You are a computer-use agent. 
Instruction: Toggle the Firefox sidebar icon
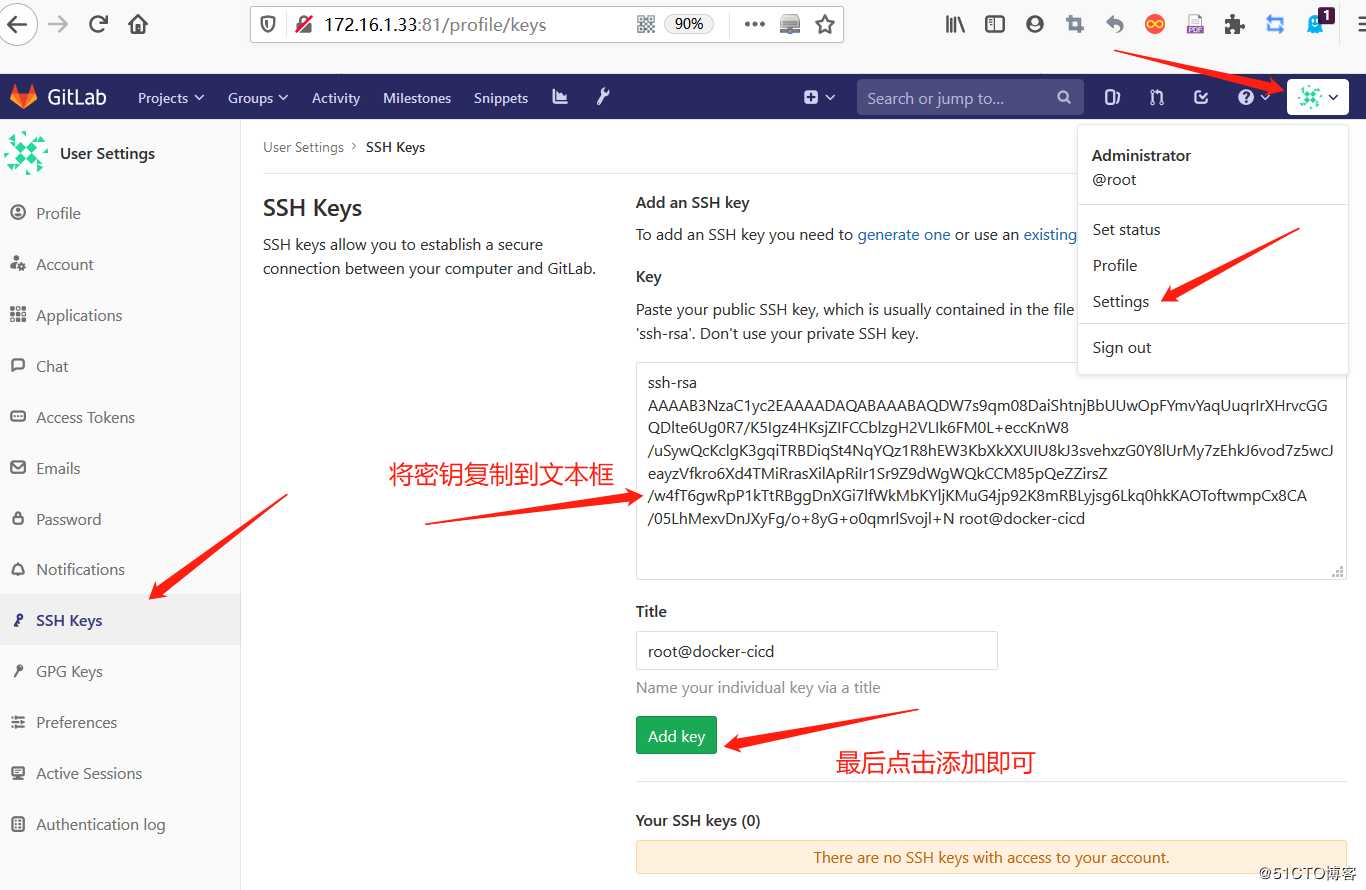[x=995, y=25]
